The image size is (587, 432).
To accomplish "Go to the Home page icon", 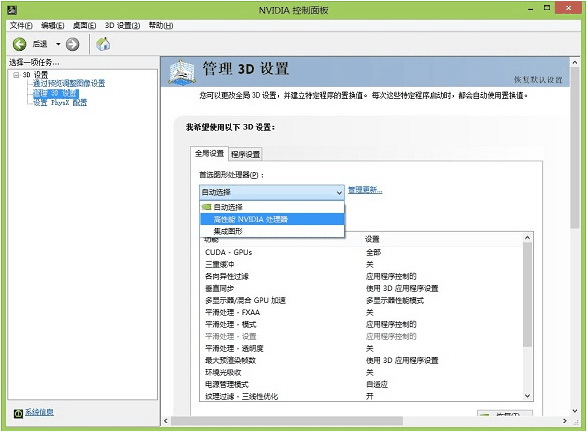I will 103,44.
